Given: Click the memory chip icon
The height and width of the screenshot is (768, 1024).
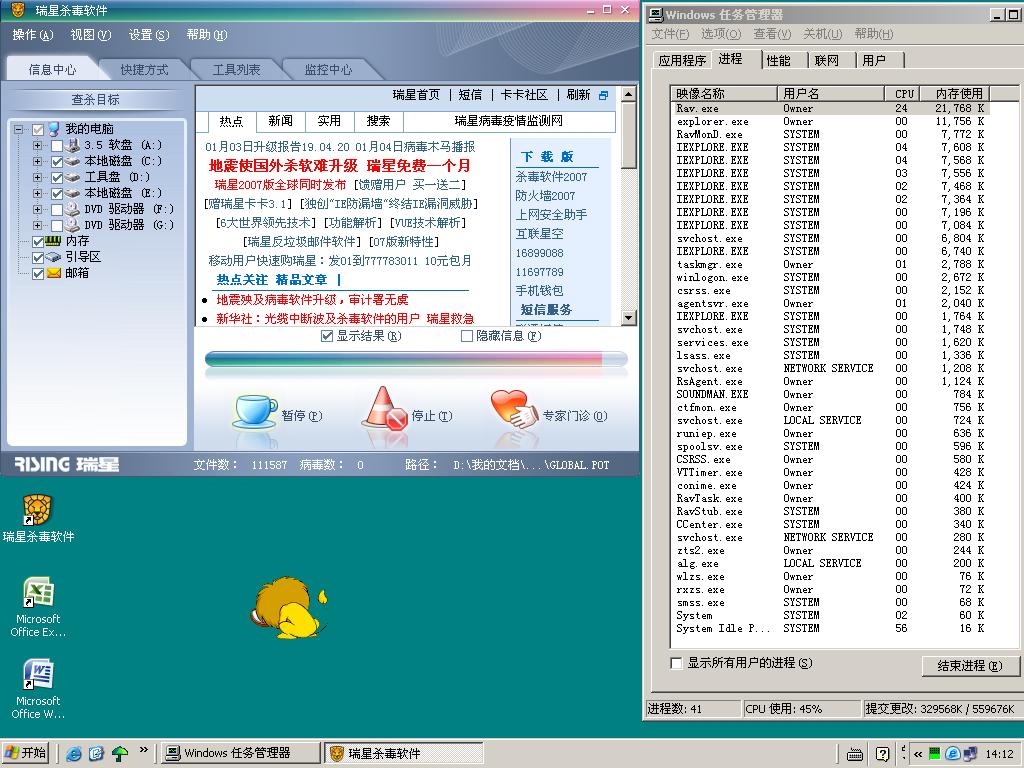Looking at the screenshot, I should 54,241.
